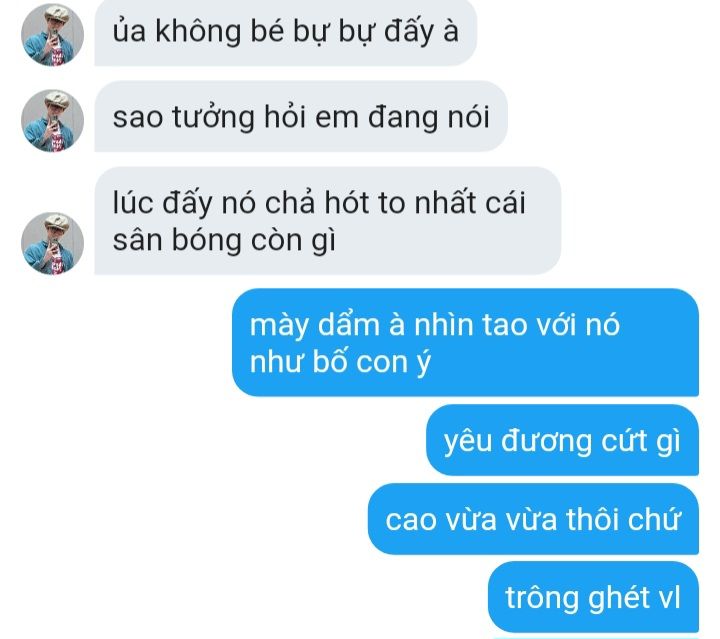This screenshot has height=639, width=720.
Task: Select the "ủa không bé bự bự đấy à" bubble
Action: [x=286, y=32]
